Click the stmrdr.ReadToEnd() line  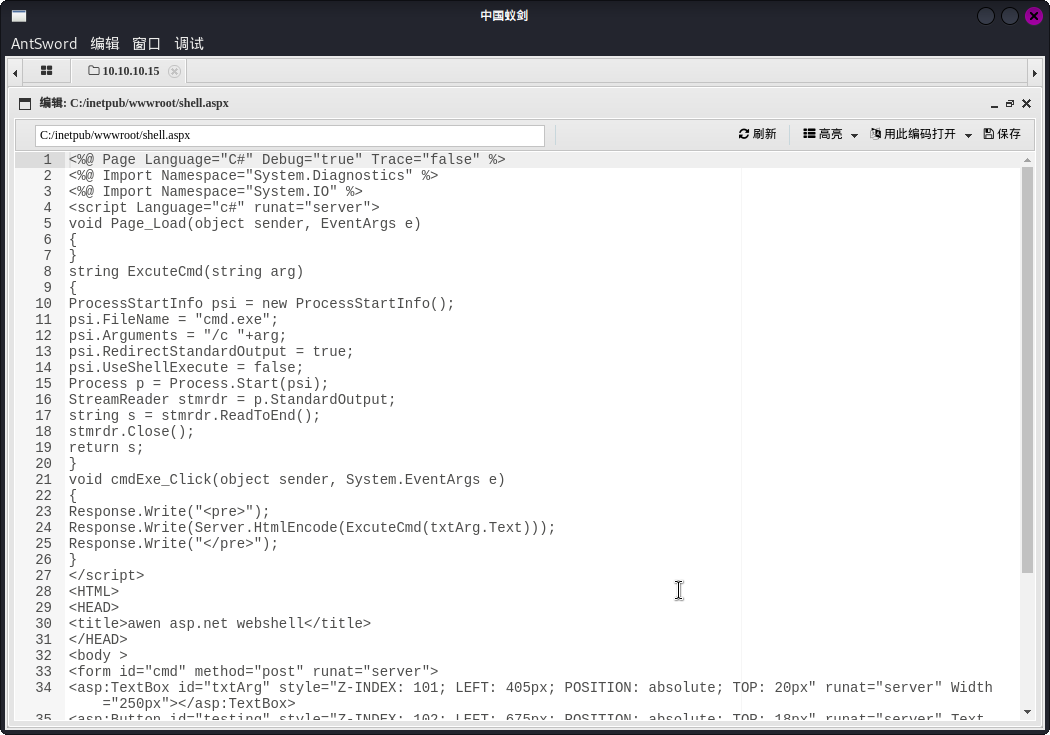194,416
